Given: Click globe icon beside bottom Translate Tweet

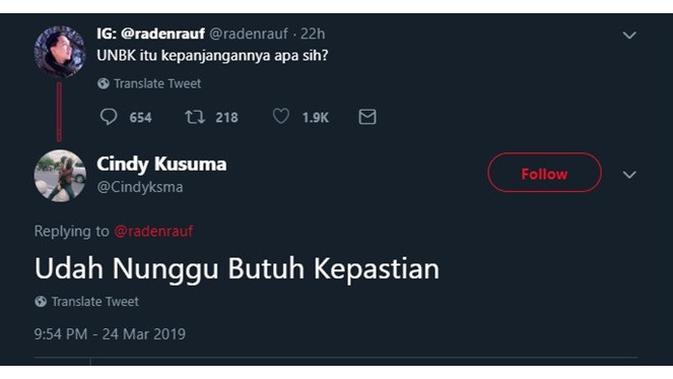Looking at the screenshot, I should (41, 301).
